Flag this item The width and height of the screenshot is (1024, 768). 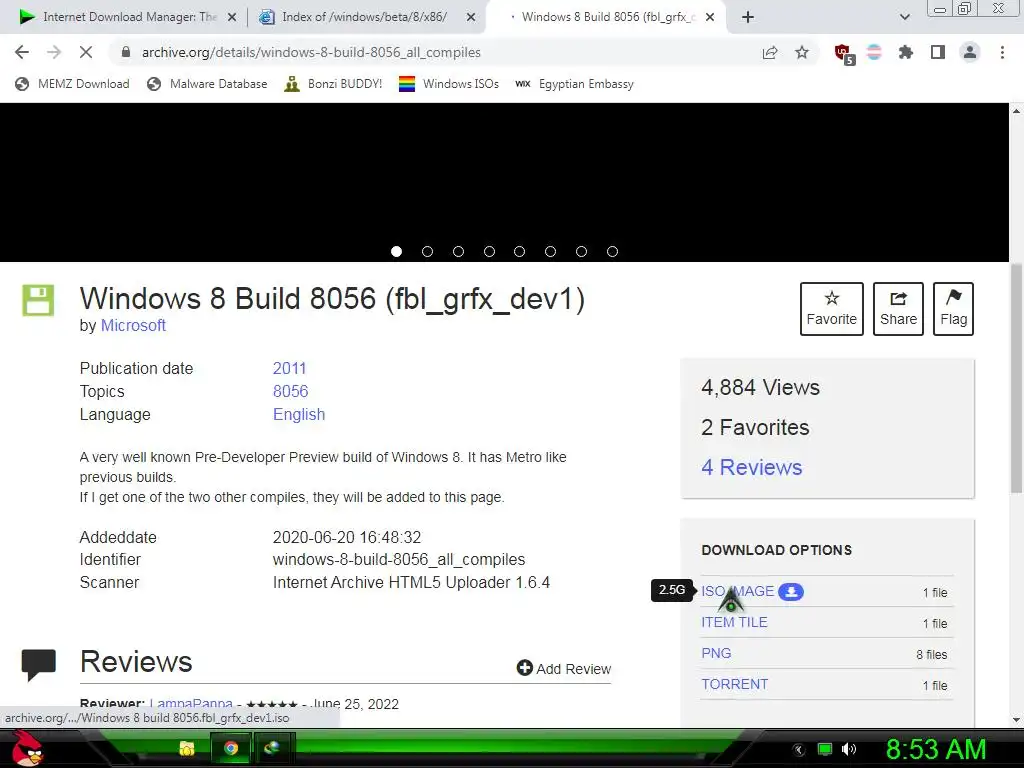[x=953, y=309]
